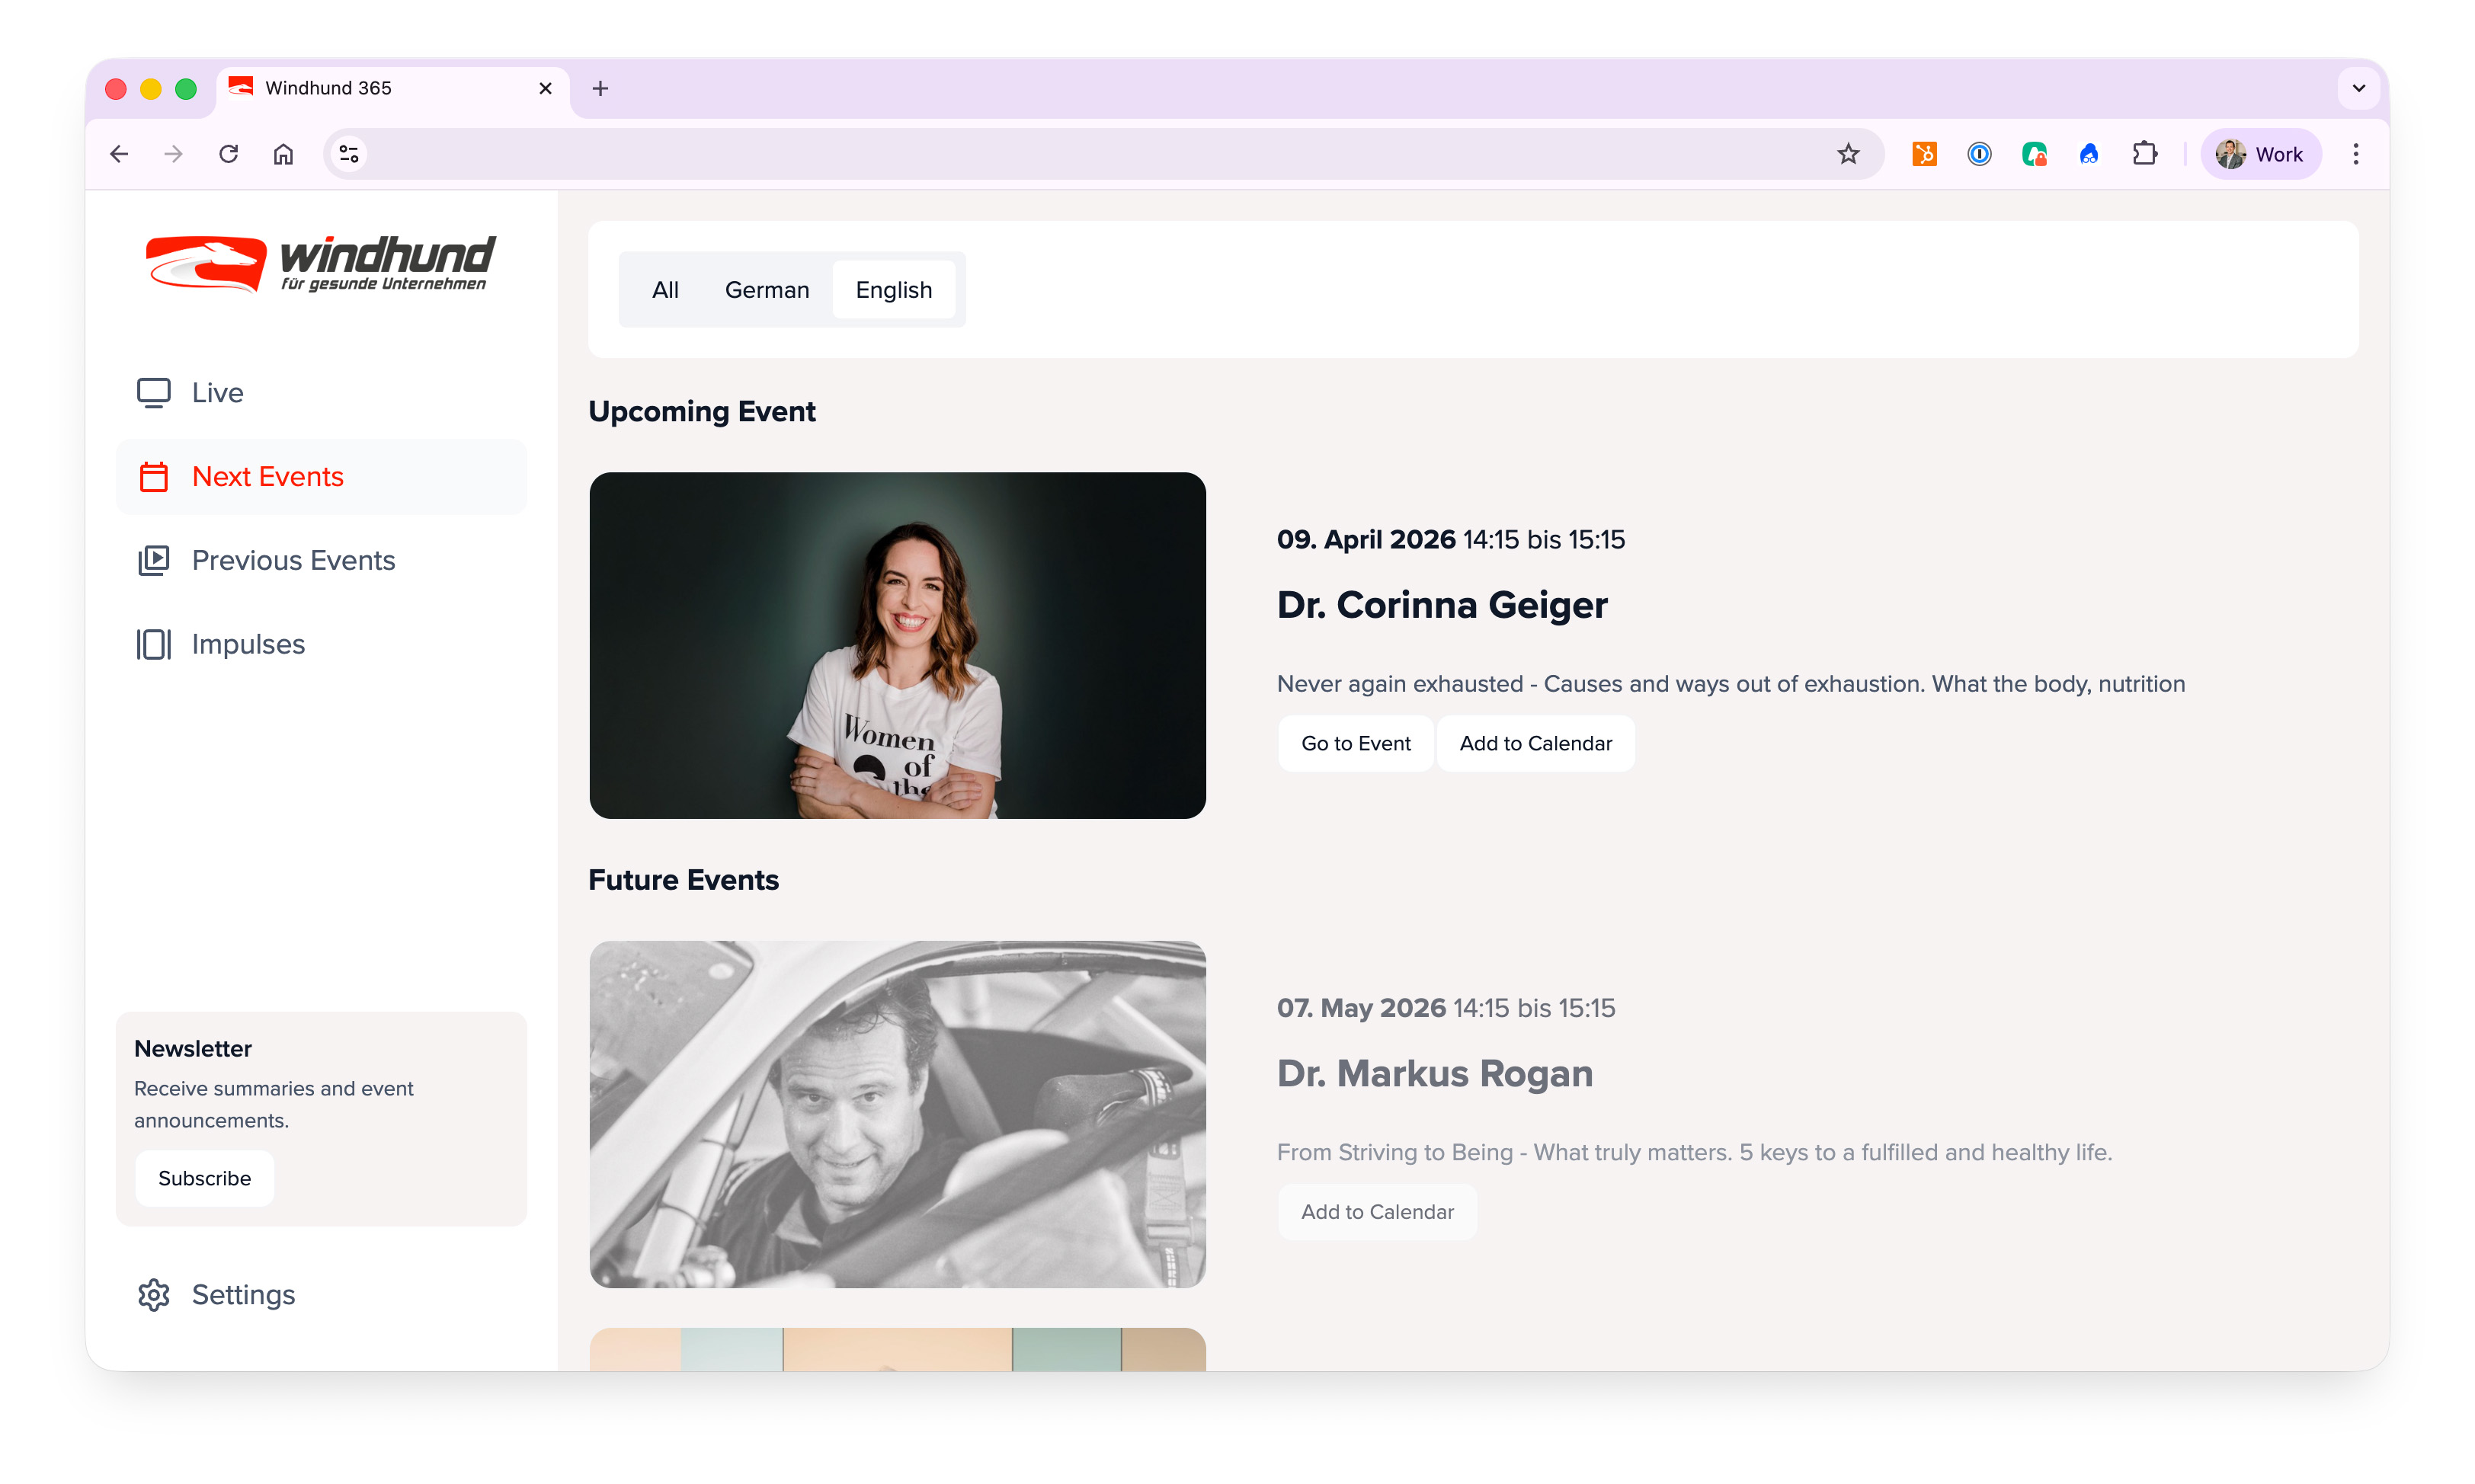Click the HubSpot extension icon
The height and width of the screenshot is (1484, 2475).
[x=1924, y=154]
